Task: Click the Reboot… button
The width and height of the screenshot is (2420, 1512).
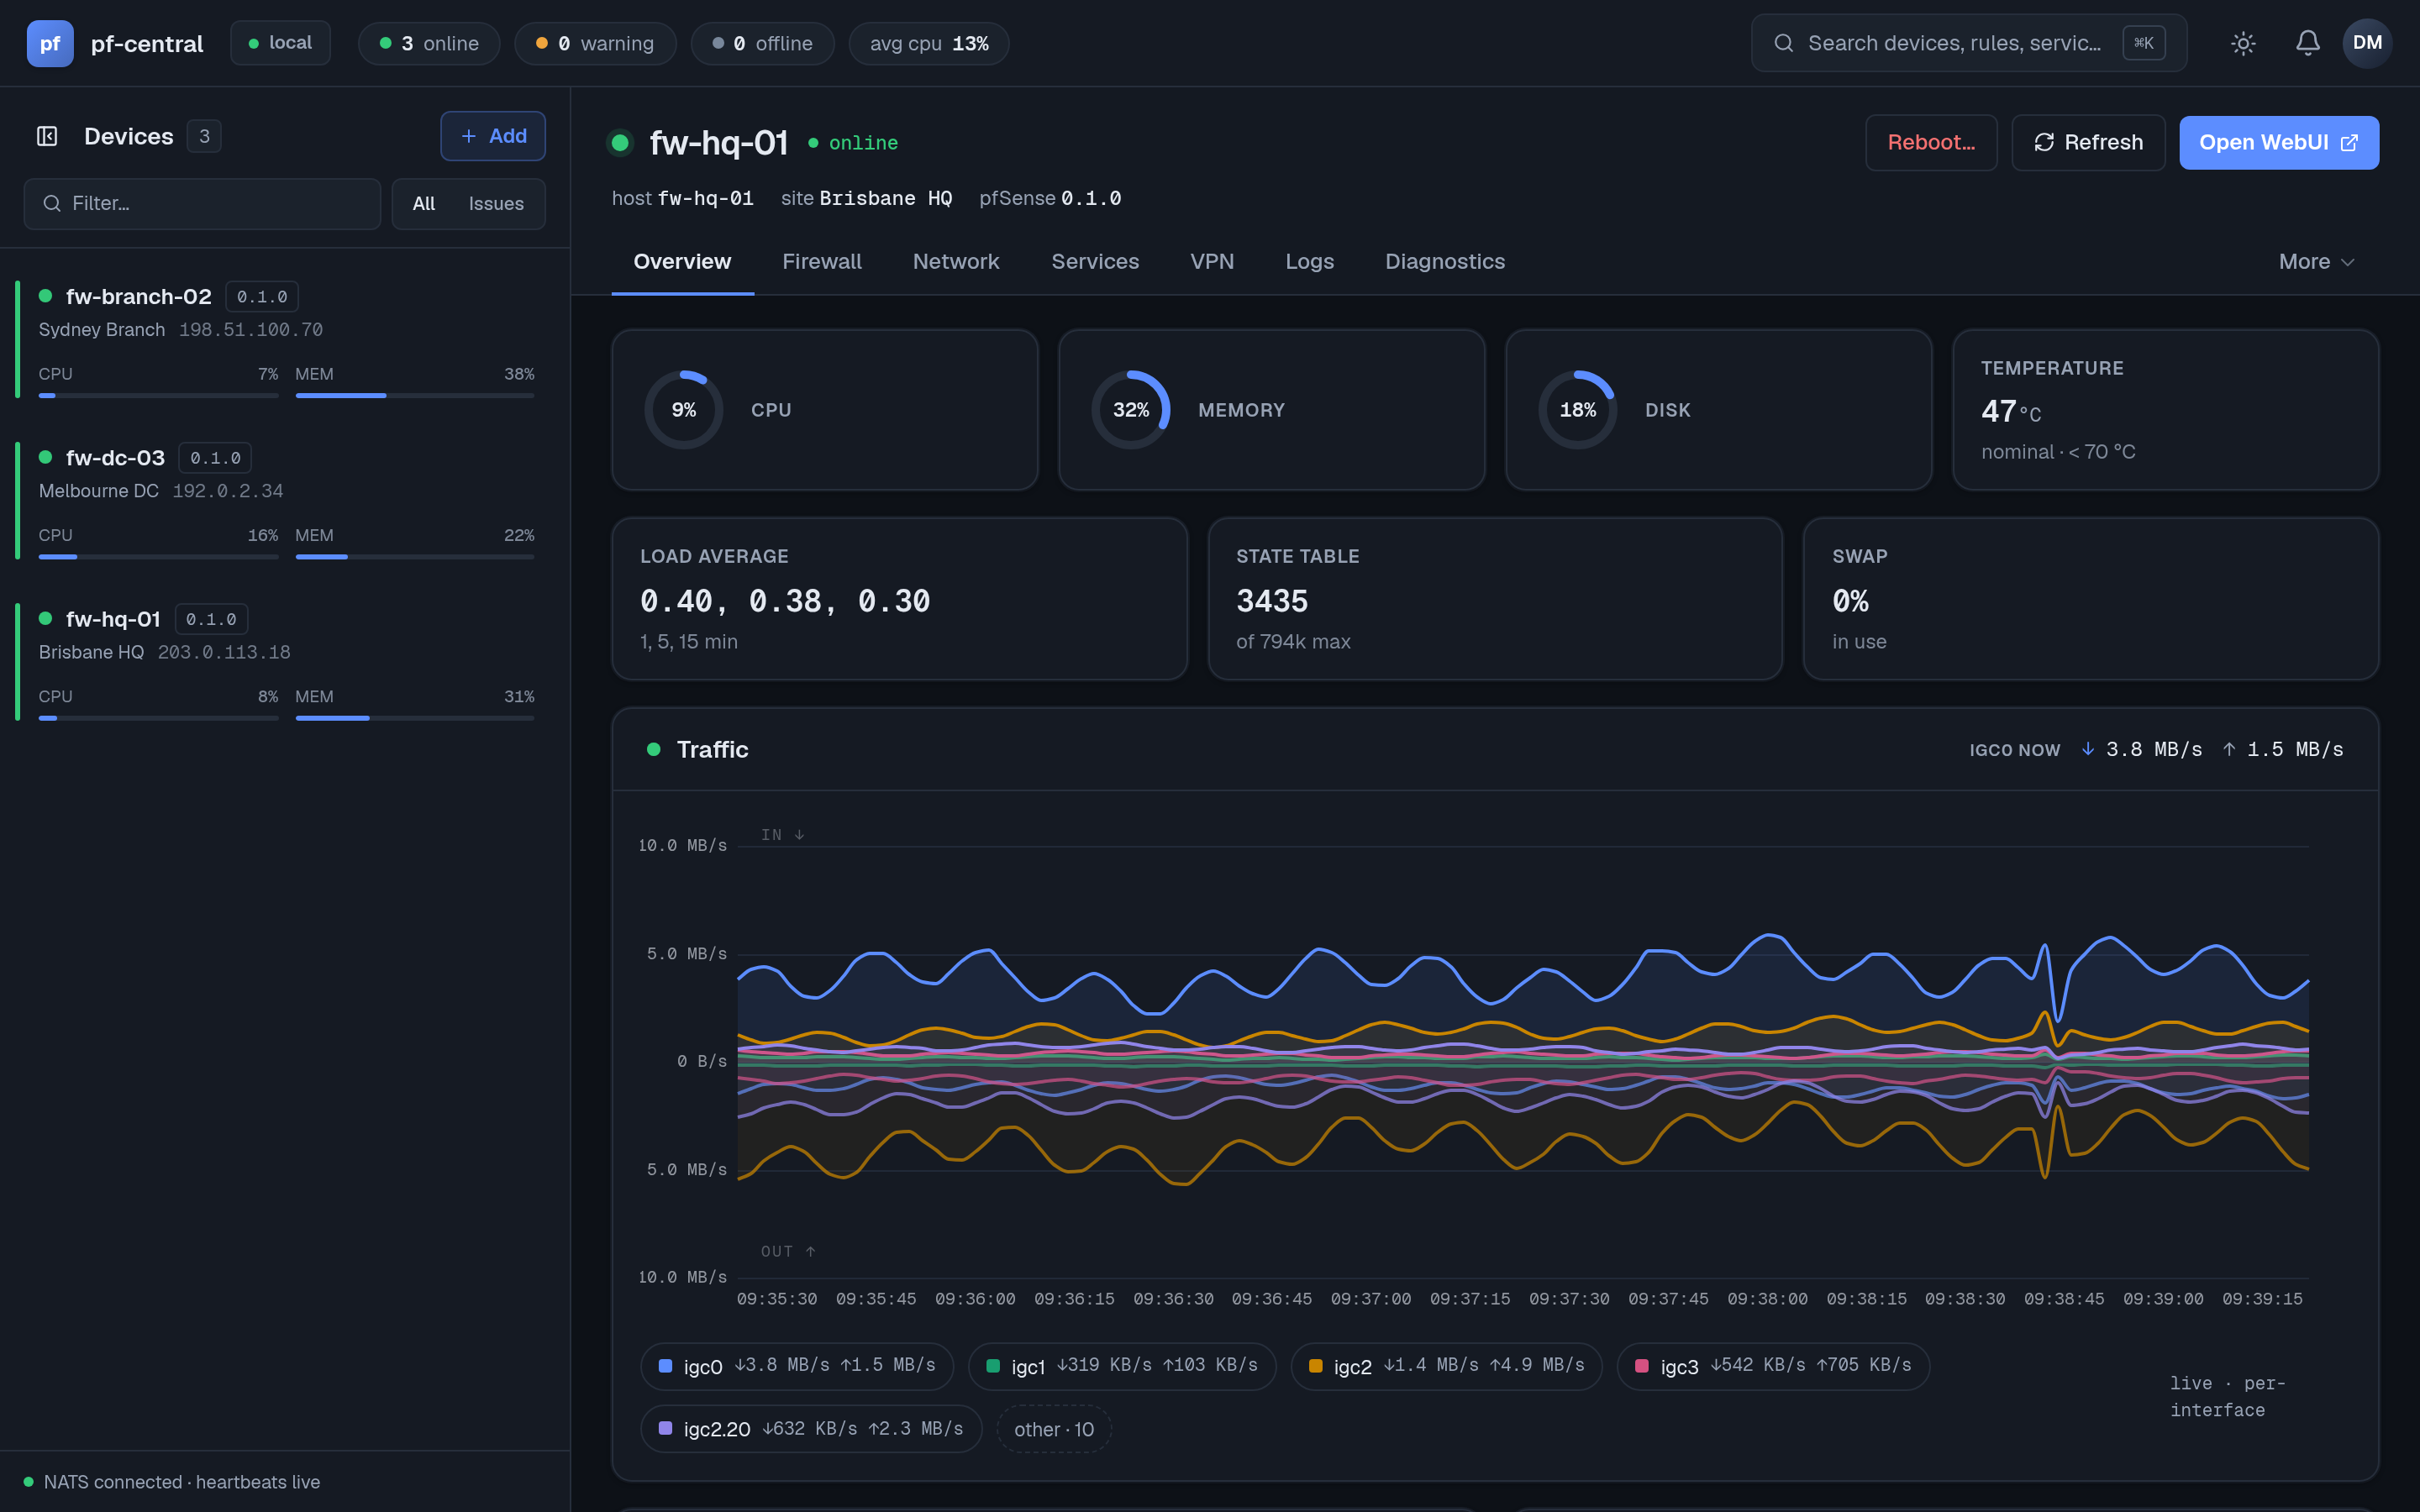Action: (1931, 142)
